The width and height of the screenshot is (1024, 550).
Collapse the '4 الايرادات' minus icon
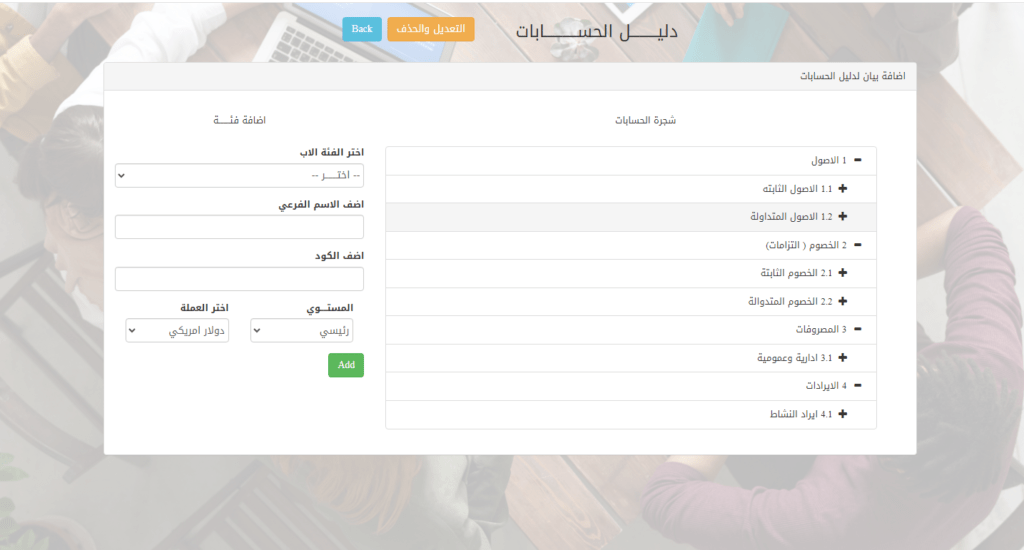click(x=857, y=385)
